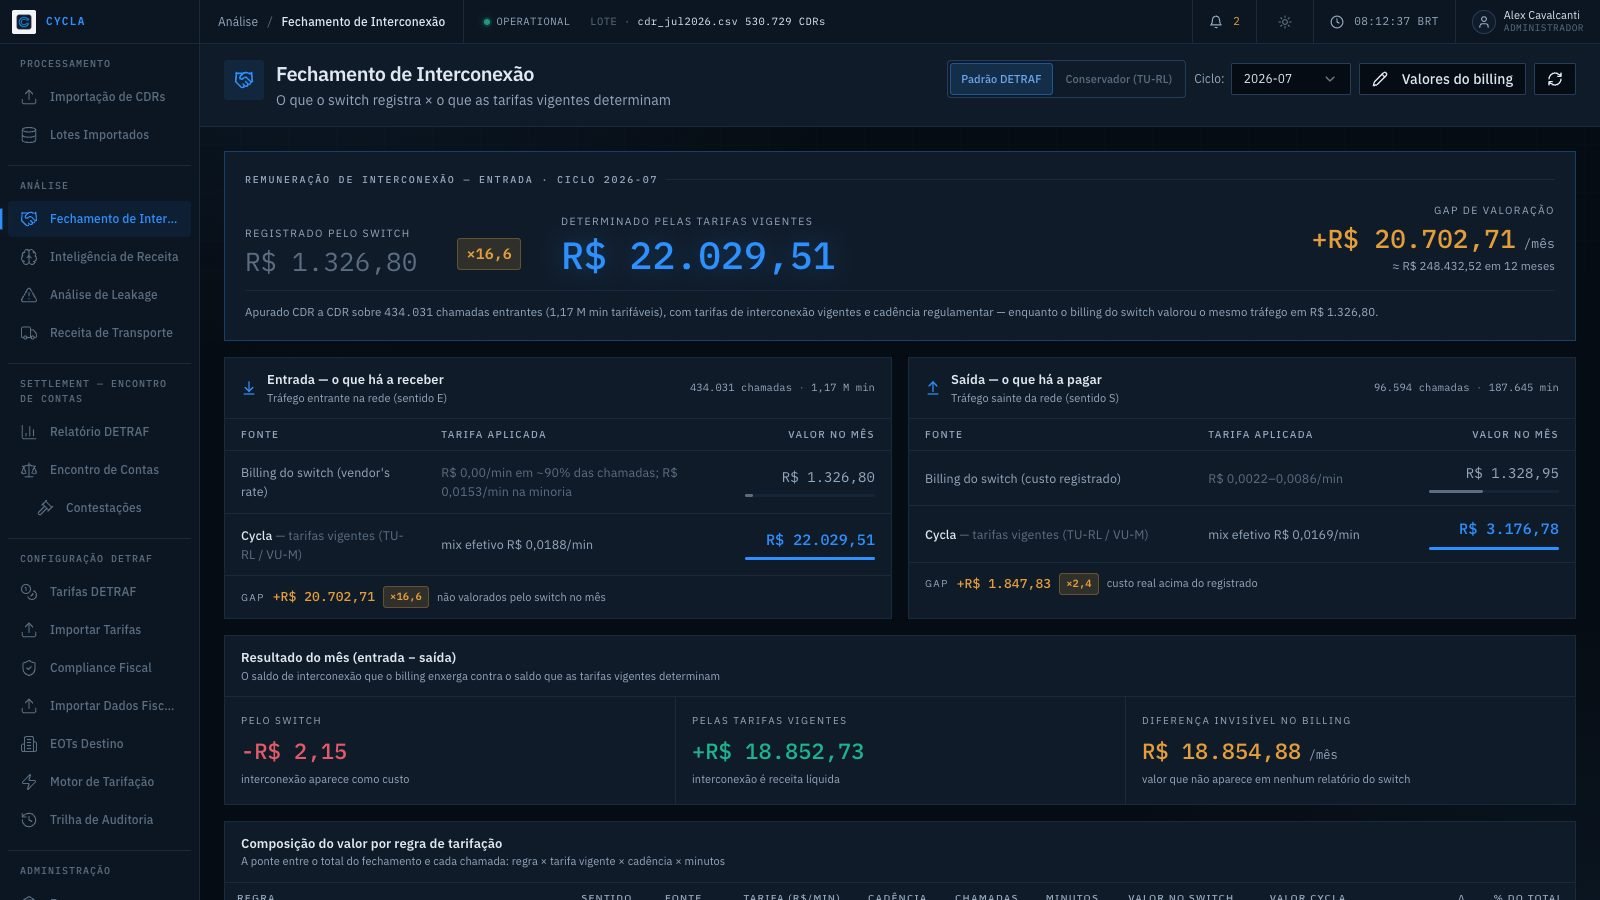The image size is (1600, 900).
Task: Click the Análise breadcrumb link
Action: coord(238,22)
